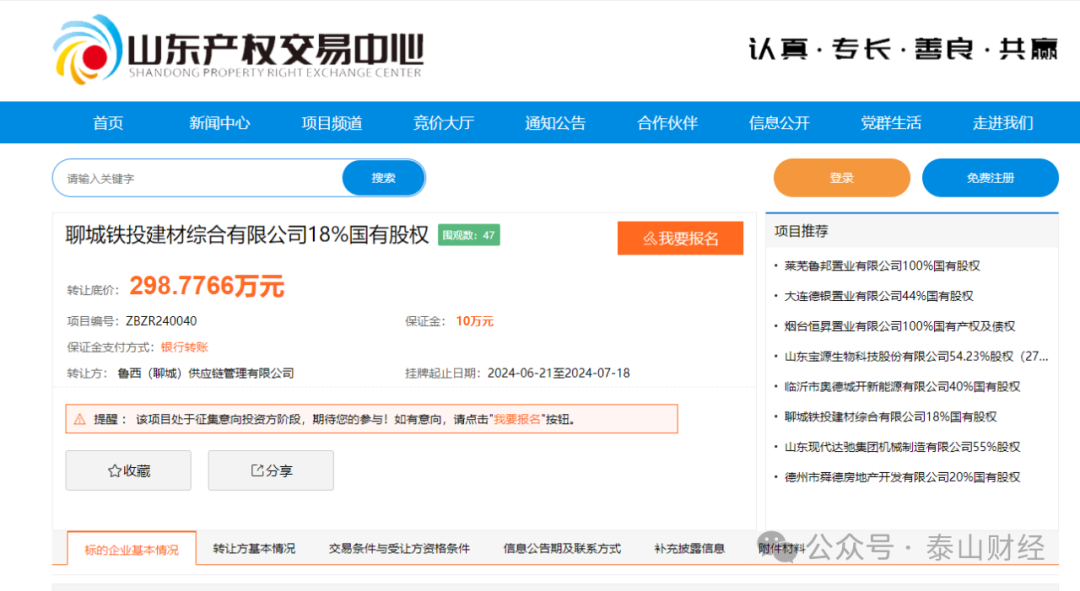Image resolution: width=1080 pixels, height=591 pixels.
Task: Open the 竞价大厅 menu
Action: pyautogui.click(x=443, y=122)
